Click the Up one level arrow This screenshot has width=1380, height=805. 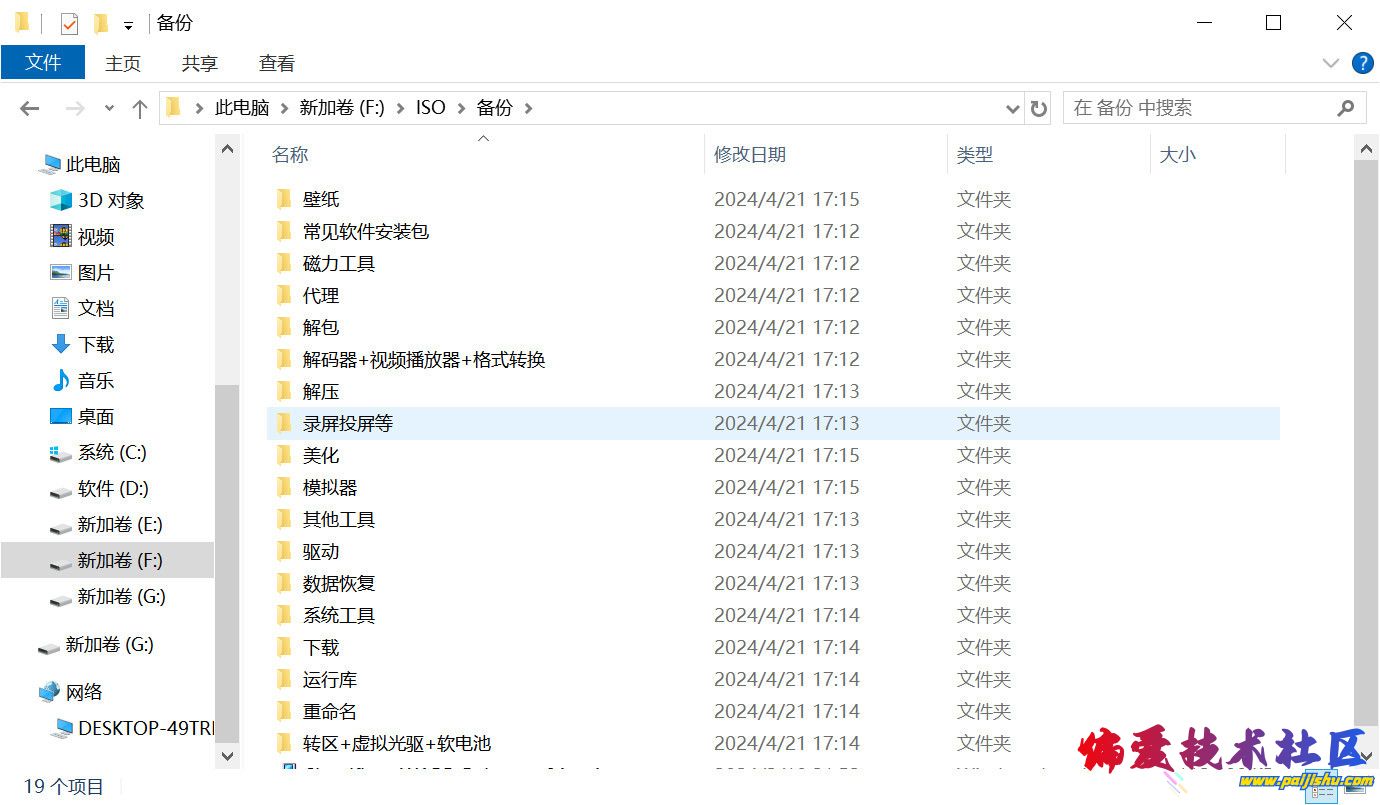click(x=140, y=108)
